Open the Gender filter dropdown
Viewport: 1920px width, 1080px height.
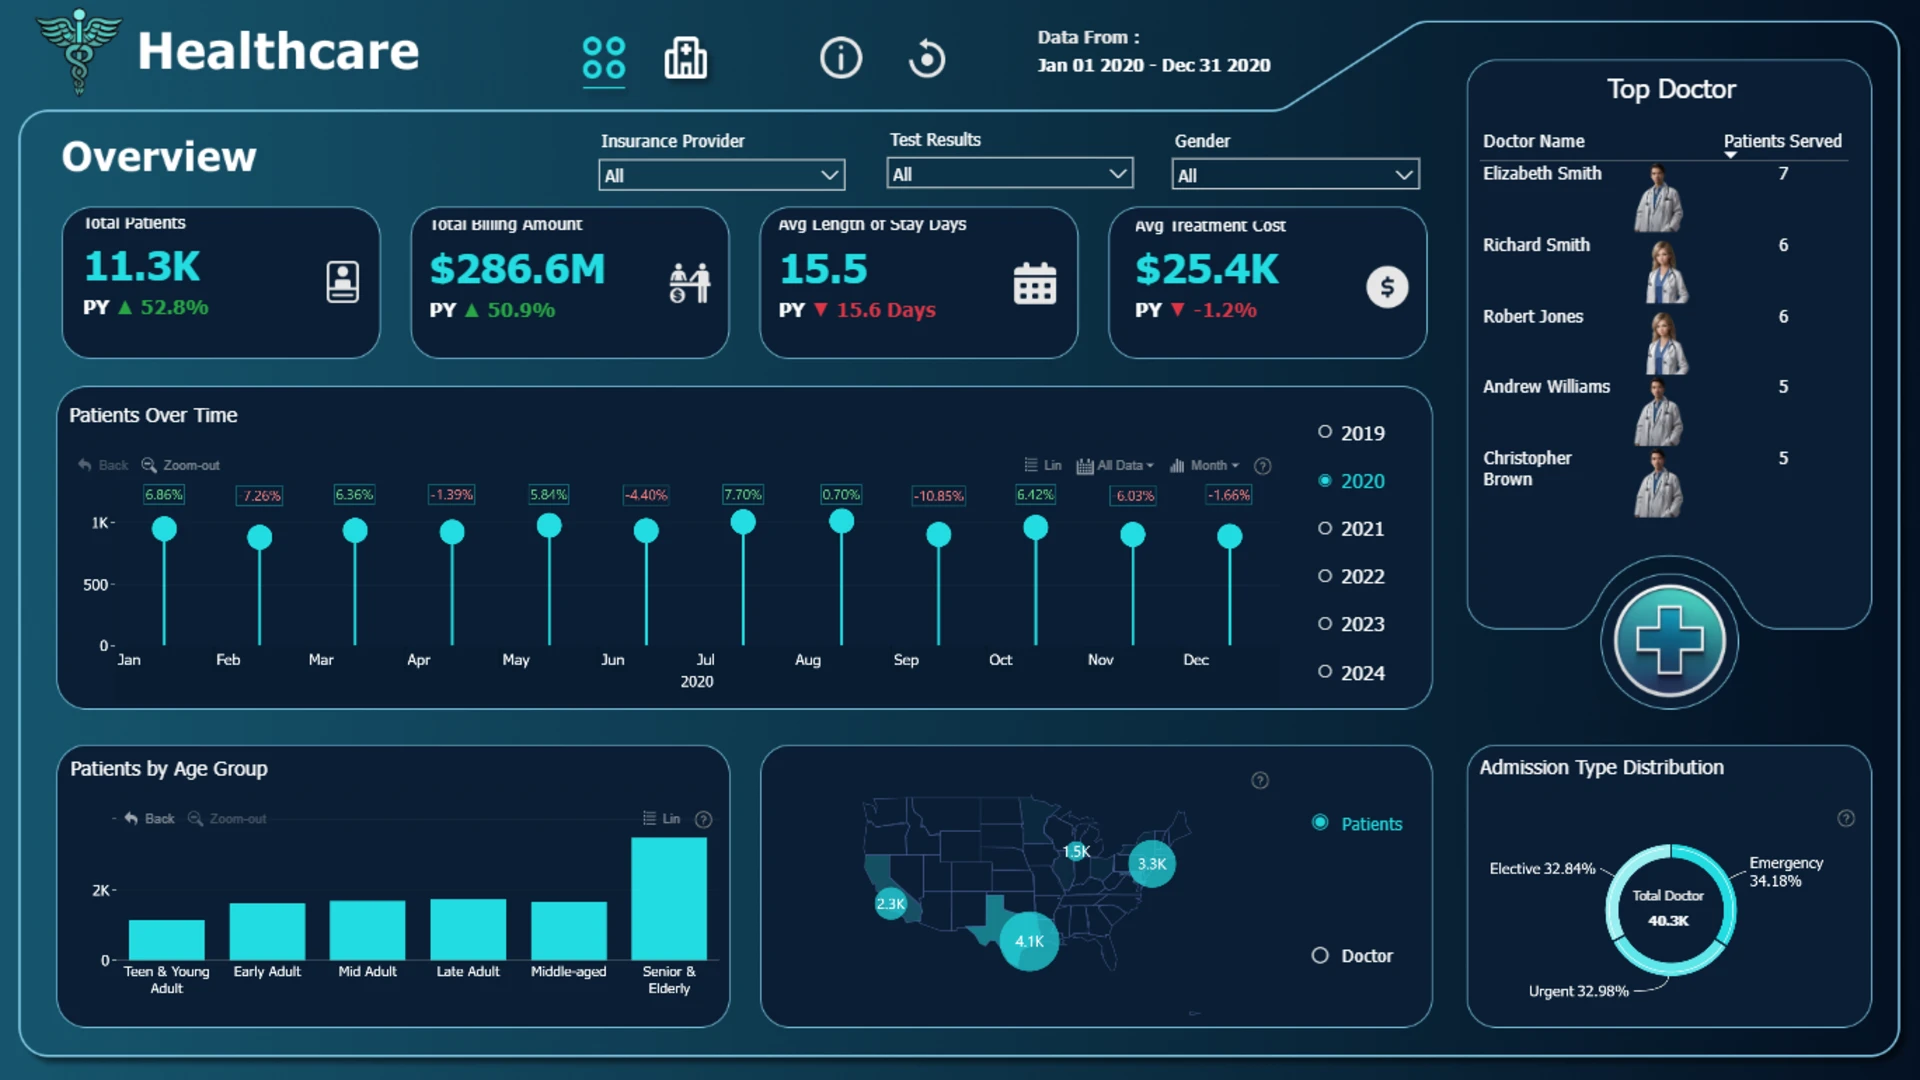point(1295,175)
